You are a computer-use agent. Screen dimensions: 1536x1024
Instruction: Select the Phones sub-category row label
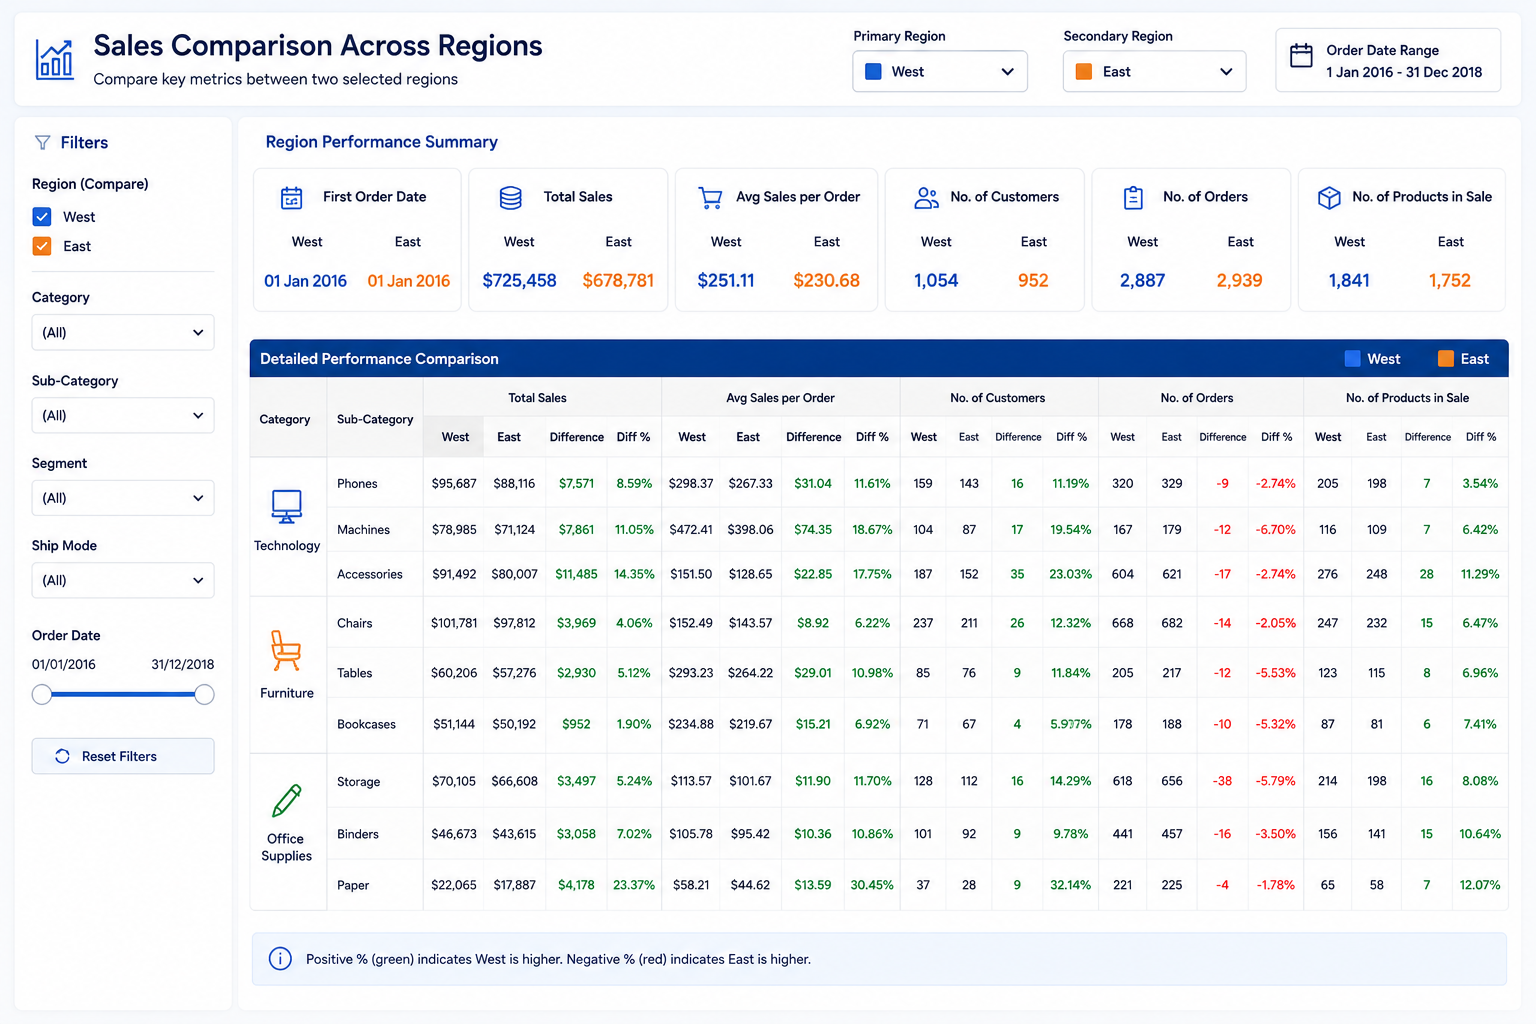tap(357, 484)
